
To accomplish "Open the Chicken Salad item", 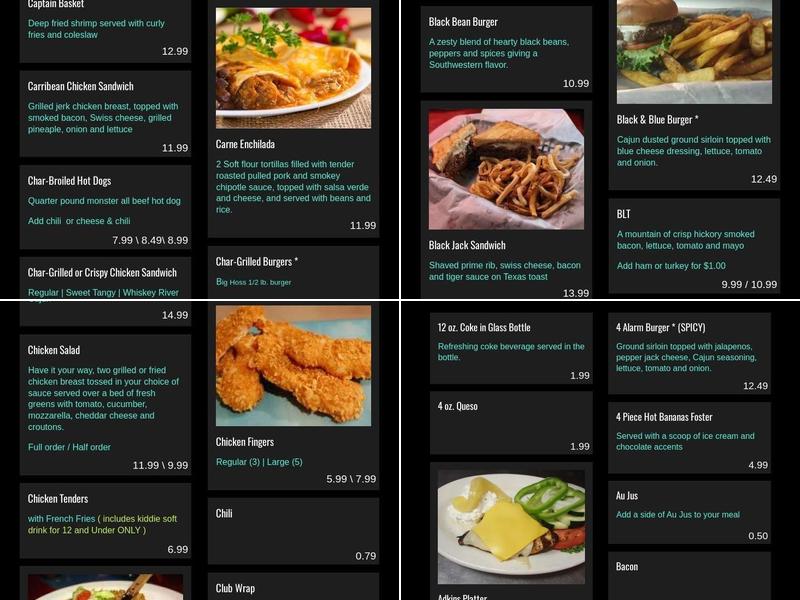I will tap(105, 405).
